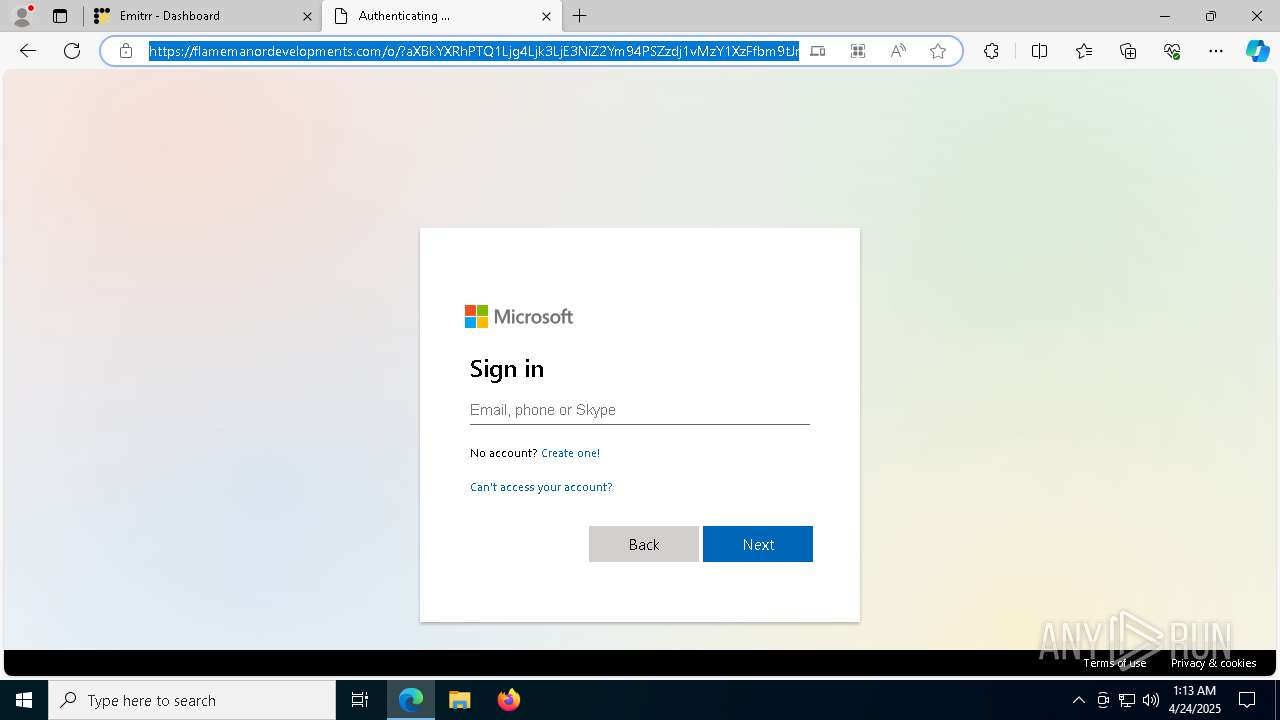Open Can't access your account? link
The width and height of the screenshot is (1280, 720).
pos(541,487)
